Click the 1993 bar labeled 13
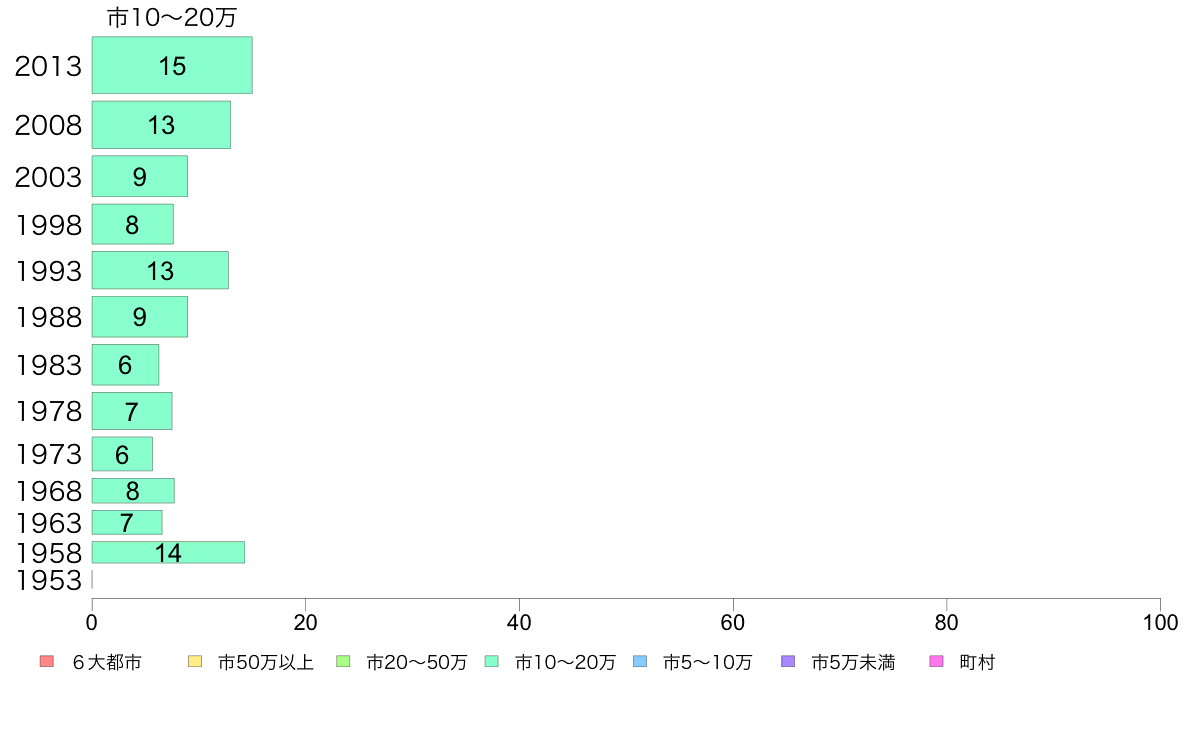This screenshot has width=1188, height=736. point(160,270)
